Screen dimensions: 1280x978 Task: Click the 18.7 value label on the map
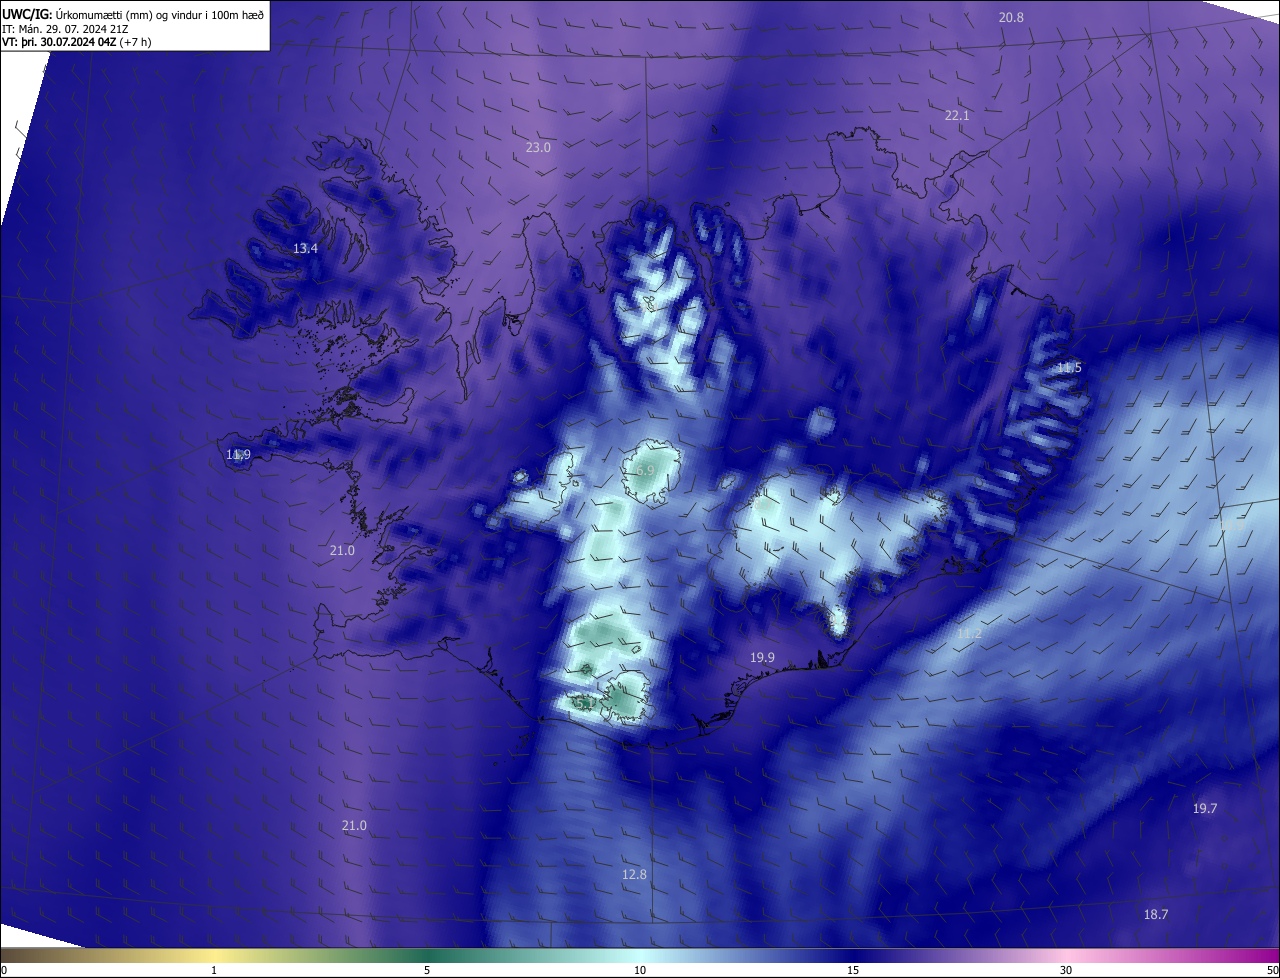1156,915
